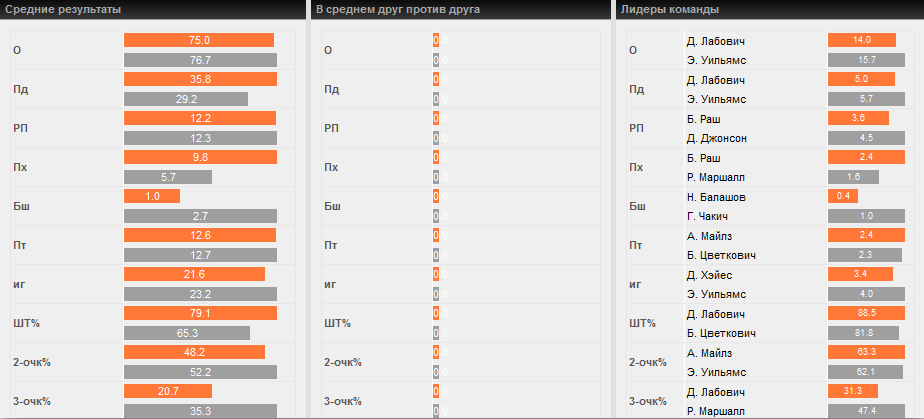Image resolution: width=924 pixels, height=419 pixels.
Task: Select Б. Цветкович beside the 81.8 bar
Action: (x=723, y=333)
